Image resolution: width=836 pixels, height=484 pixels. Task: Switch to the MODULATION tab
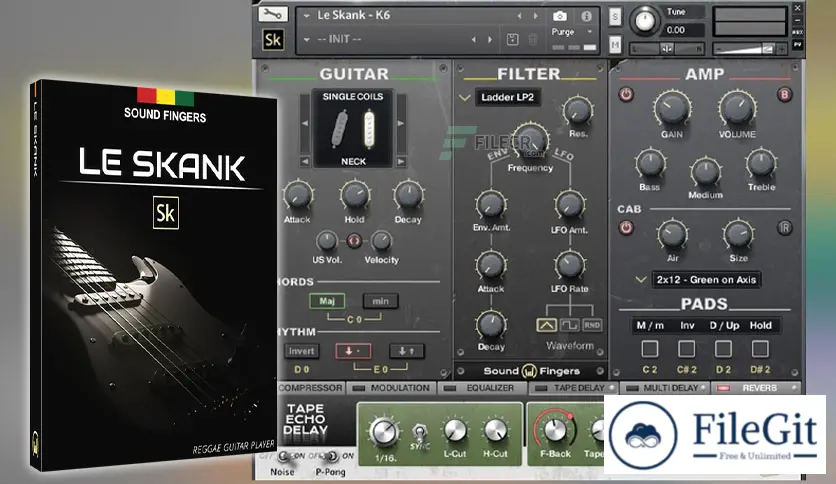tap(392, 388)
